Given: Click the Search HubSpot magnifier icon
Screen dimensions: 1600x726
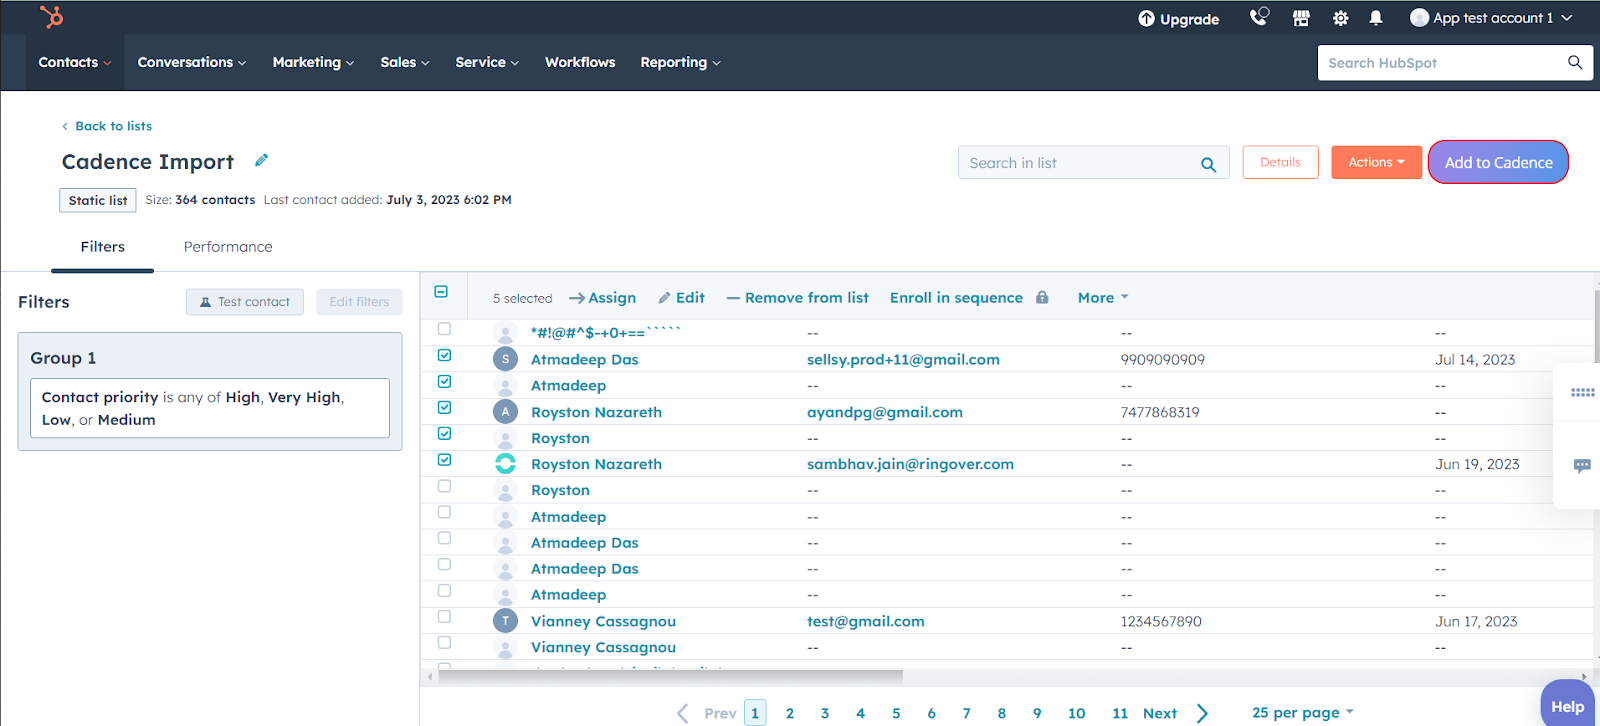Looking at the screenshot, I should click(1575, 62).
